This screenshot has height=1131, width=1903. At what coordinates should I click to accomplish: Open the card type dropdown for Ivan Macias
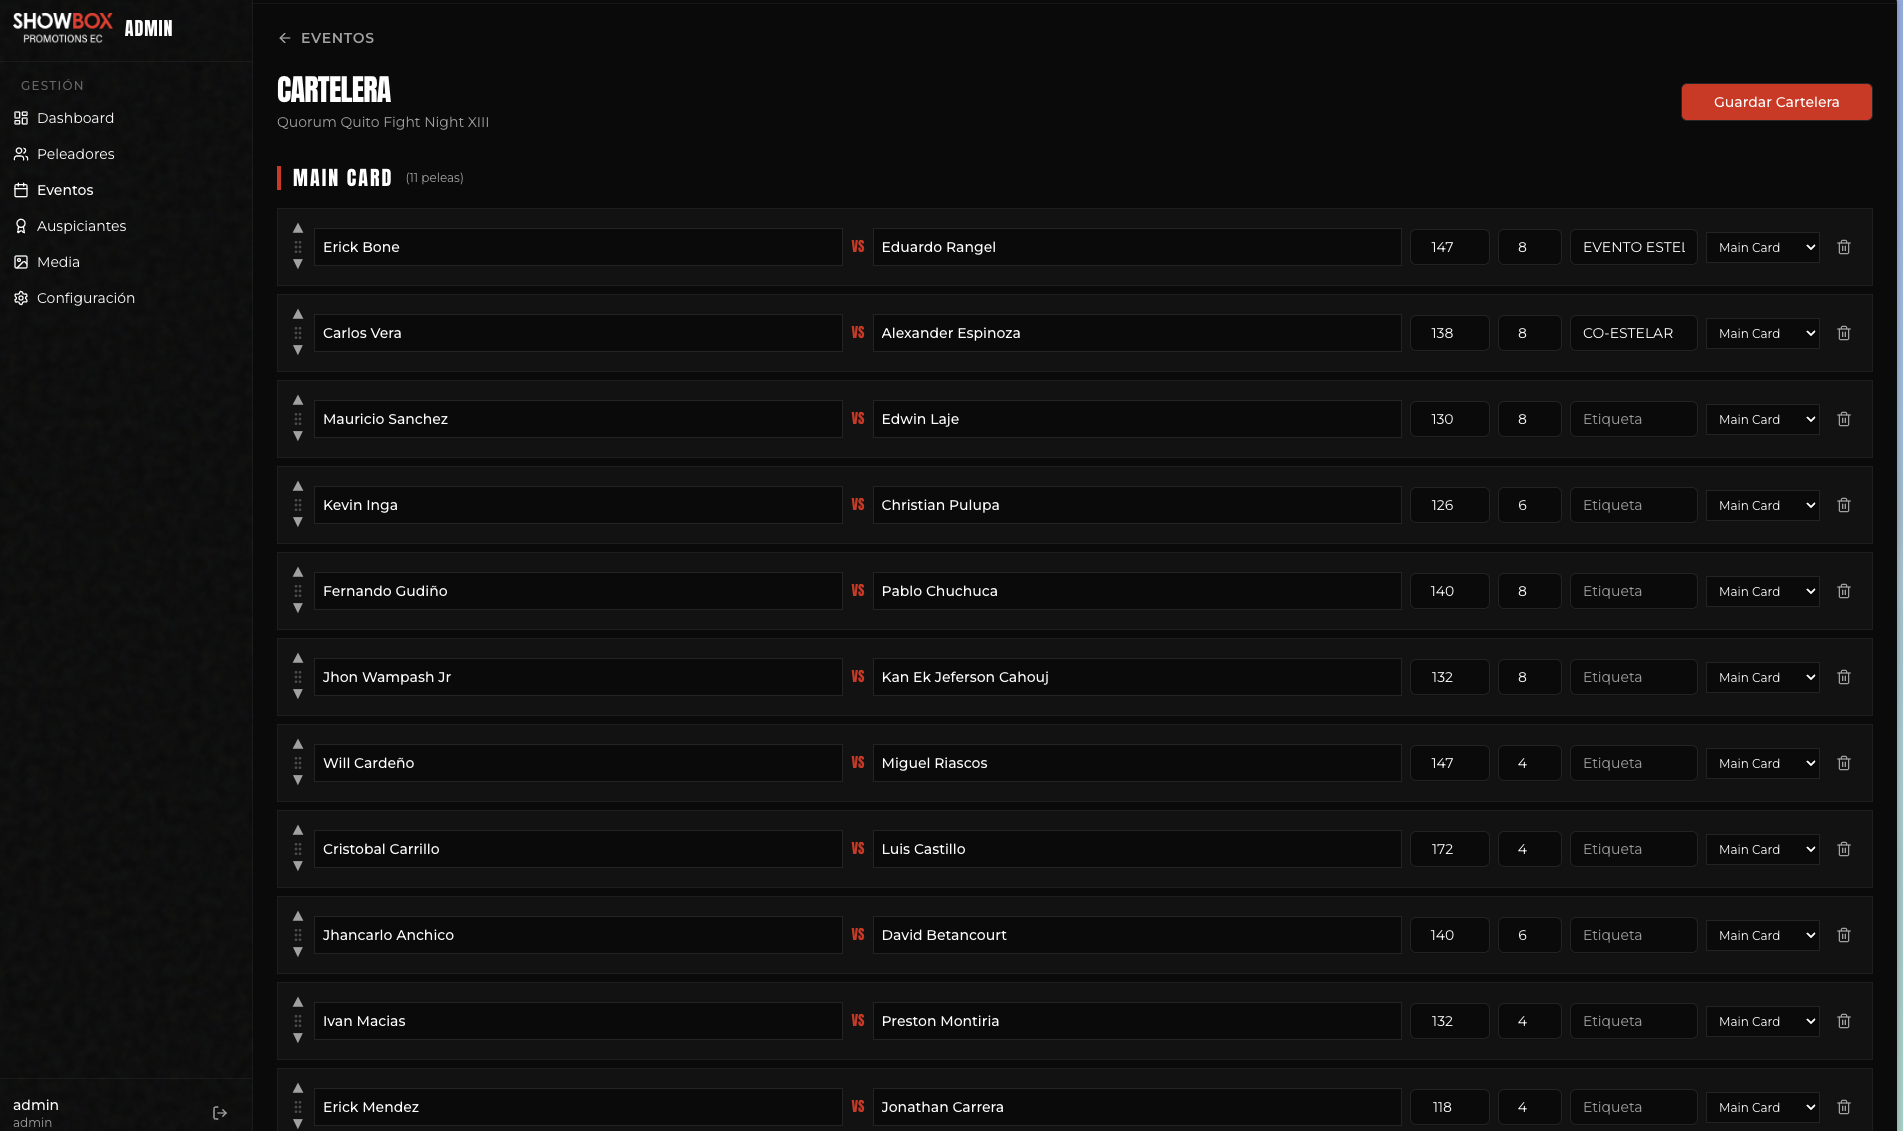(1762, 1021)
